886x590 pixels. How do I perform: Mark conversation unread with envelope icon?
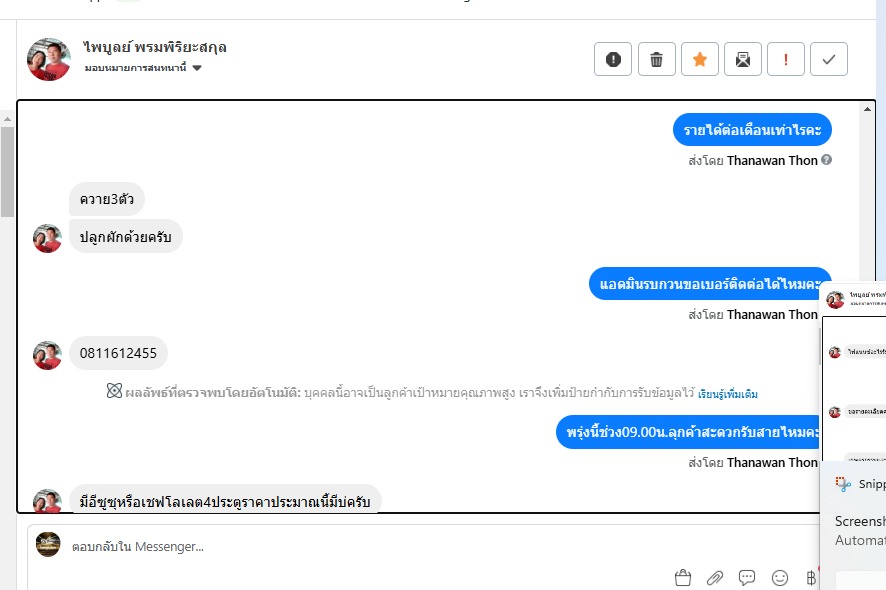tap(743, 59)
